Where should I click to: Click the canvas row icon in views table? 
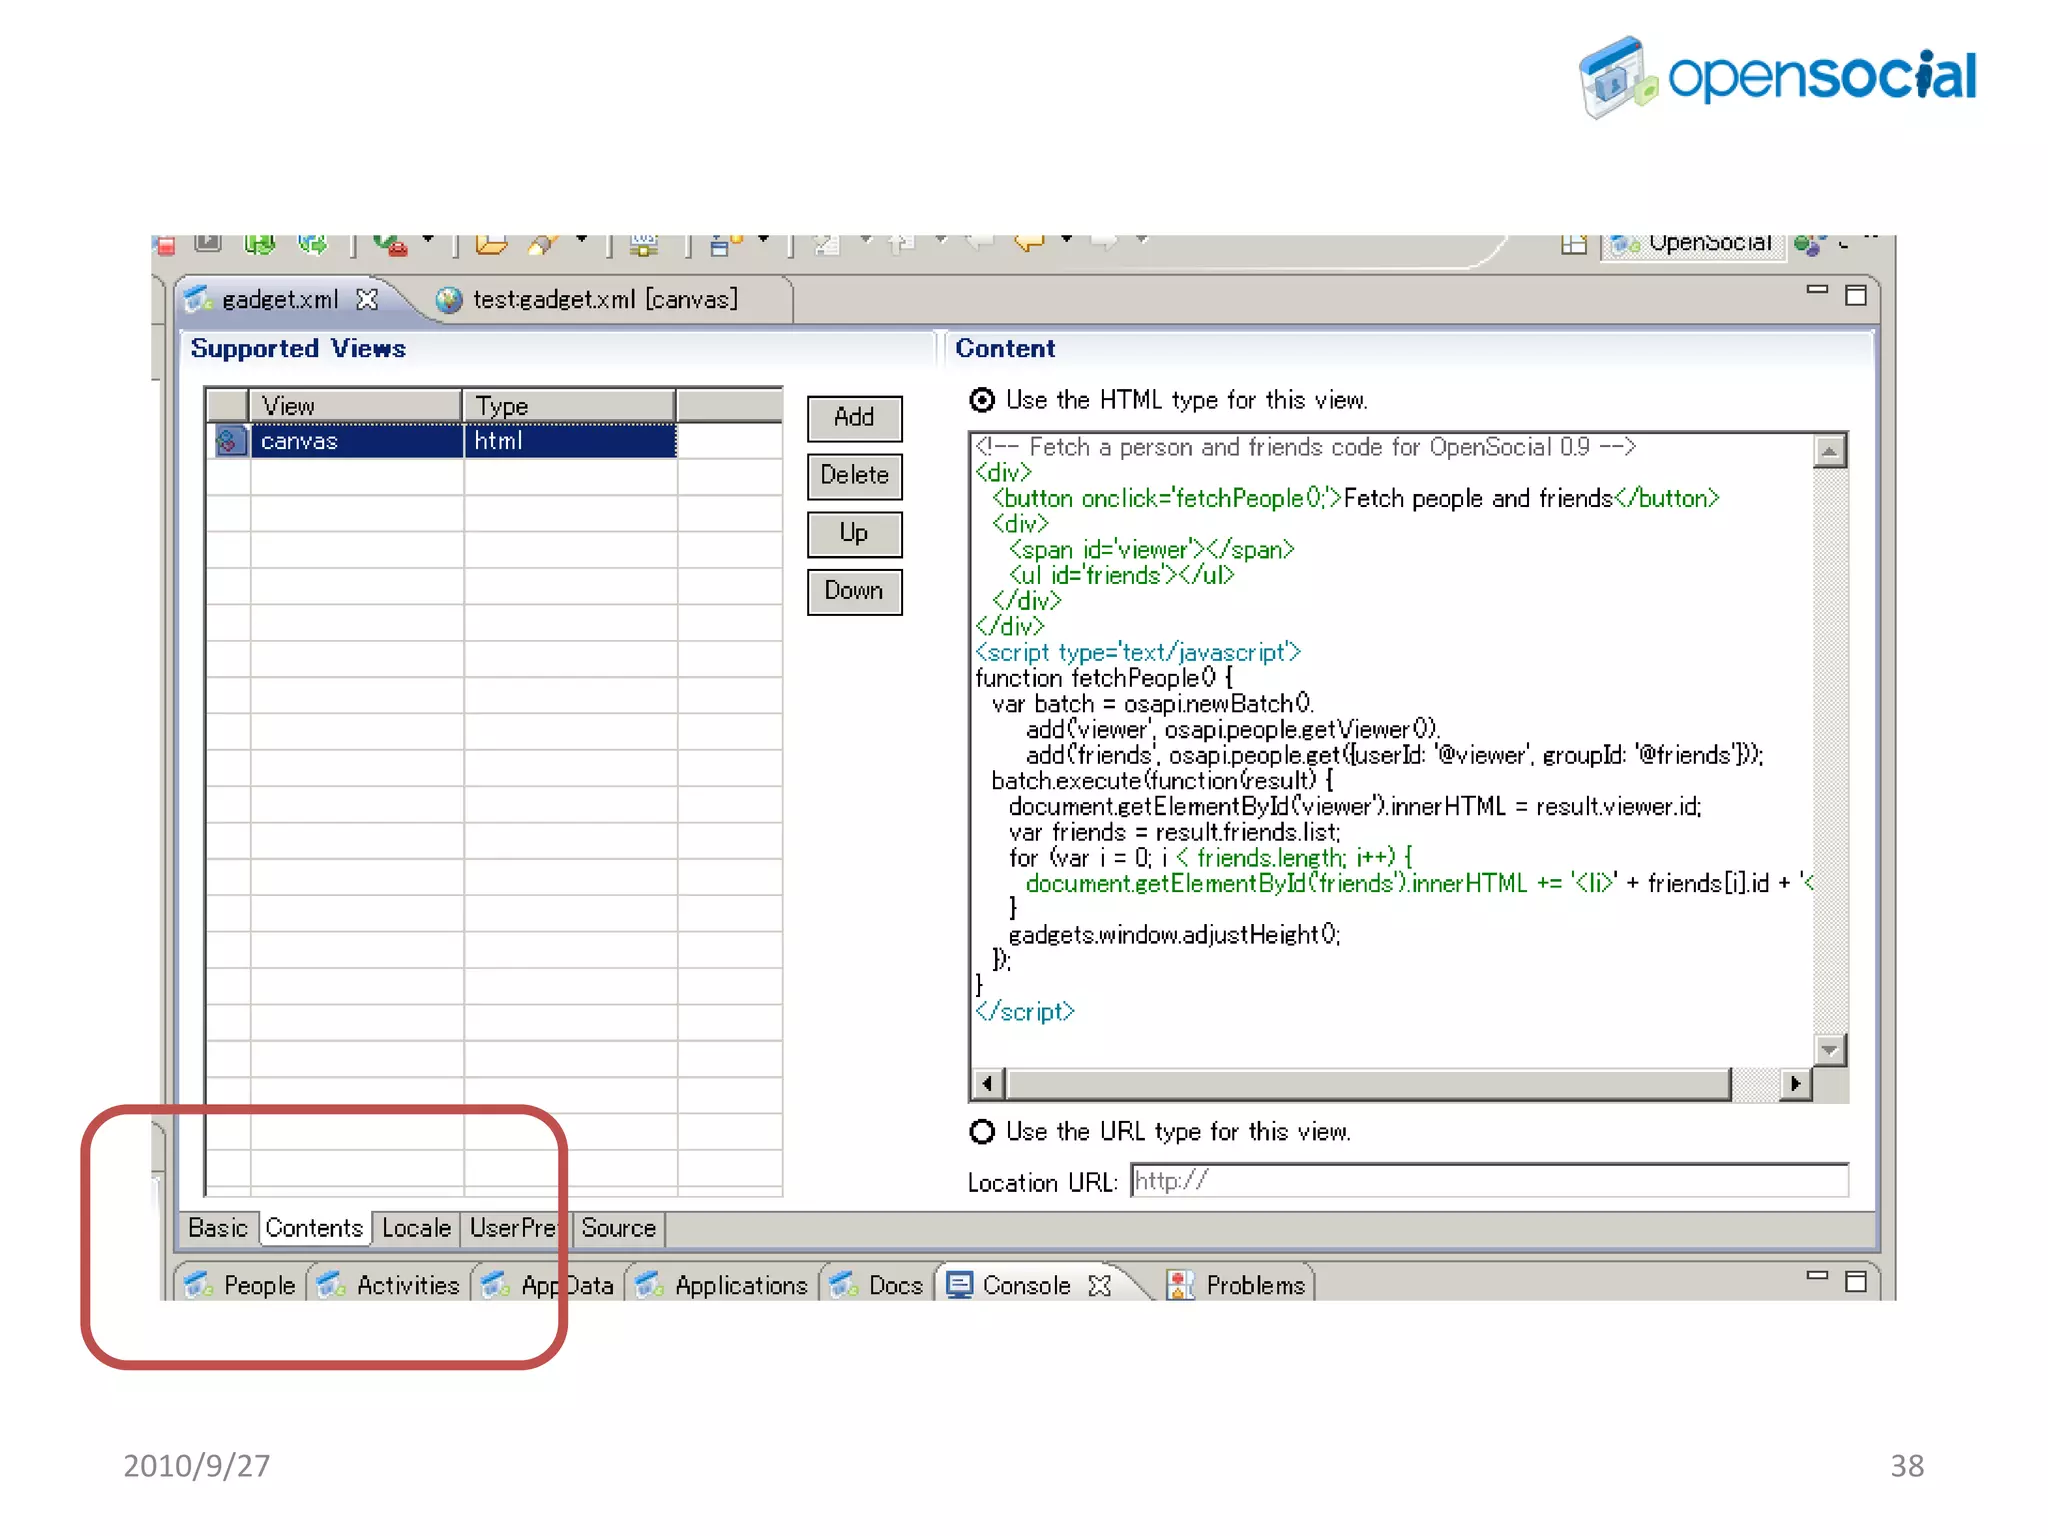coord(230,441)
